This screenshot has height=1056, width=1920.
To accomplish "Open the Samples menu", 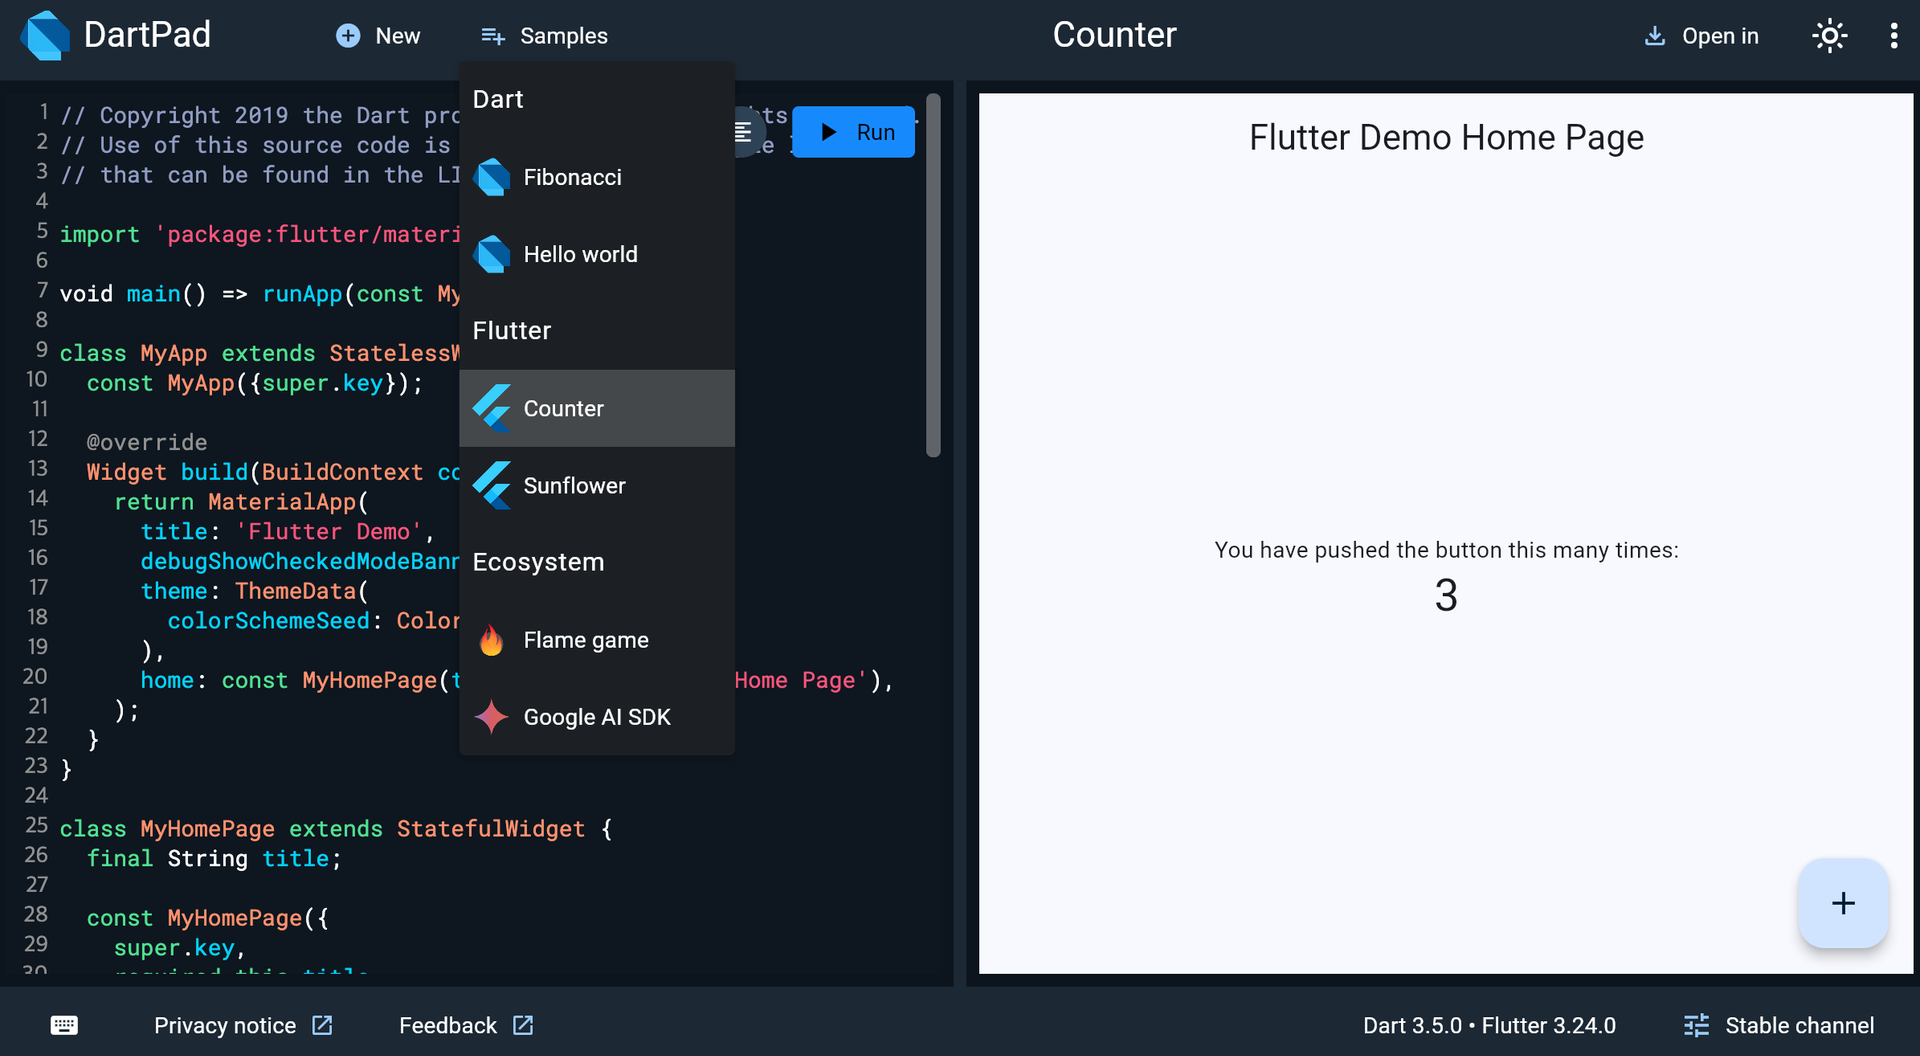I will (544, 36).
